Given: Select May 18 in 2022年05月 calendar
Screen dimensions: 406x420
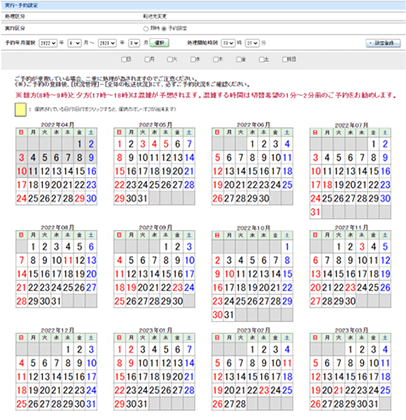Looking at the screenshot, I should click(x=154, y=171).
